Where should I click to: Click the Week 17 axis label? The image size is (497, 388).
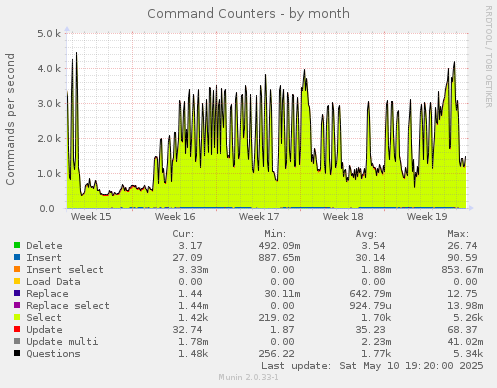(x=259, y=217)
